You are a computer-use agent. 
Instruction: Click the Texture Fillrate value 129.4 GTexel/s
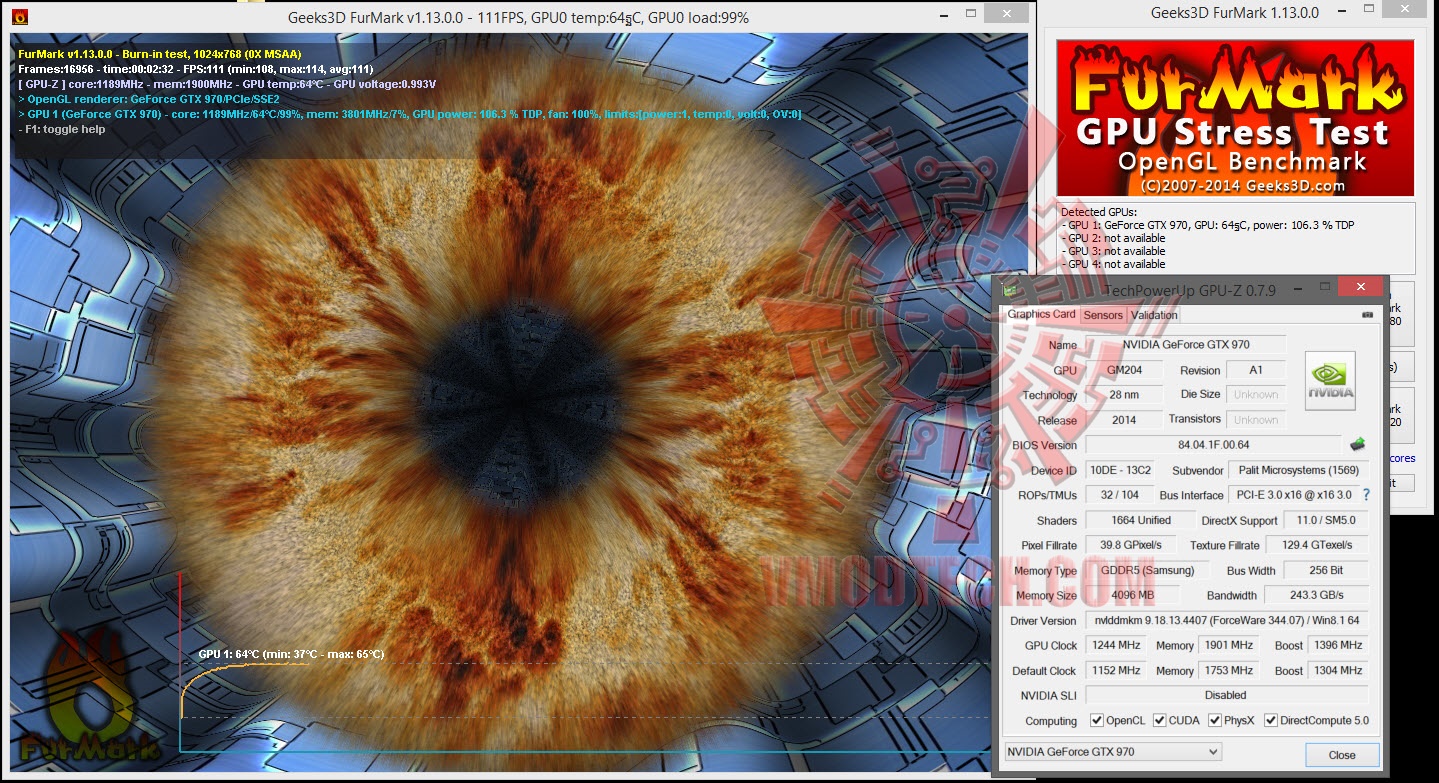(x=1317, y=545)
